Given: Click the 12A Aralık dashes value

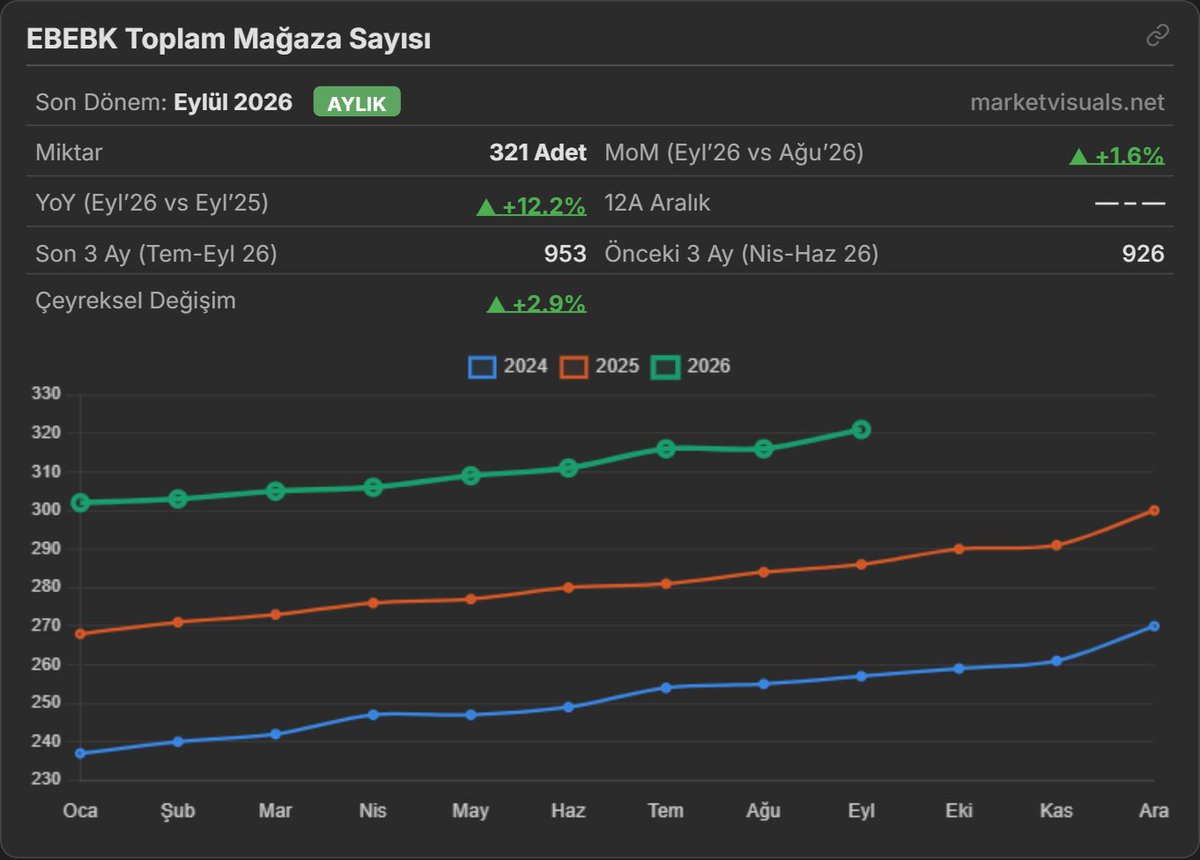Looking at the screenshot, I should [x=1130, y=203].
